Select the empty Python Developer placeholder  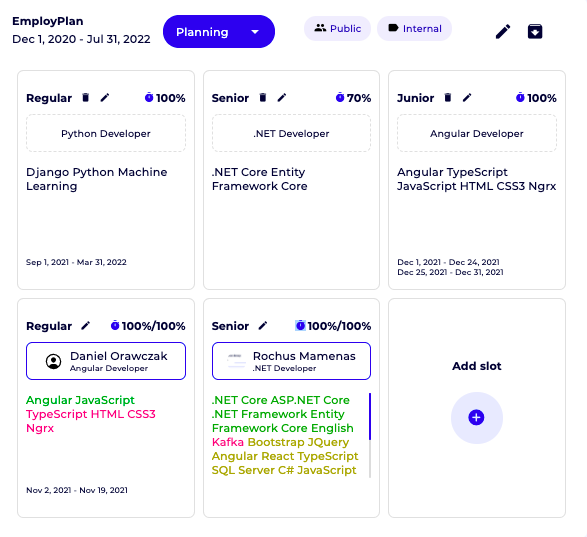coord(106,133)
